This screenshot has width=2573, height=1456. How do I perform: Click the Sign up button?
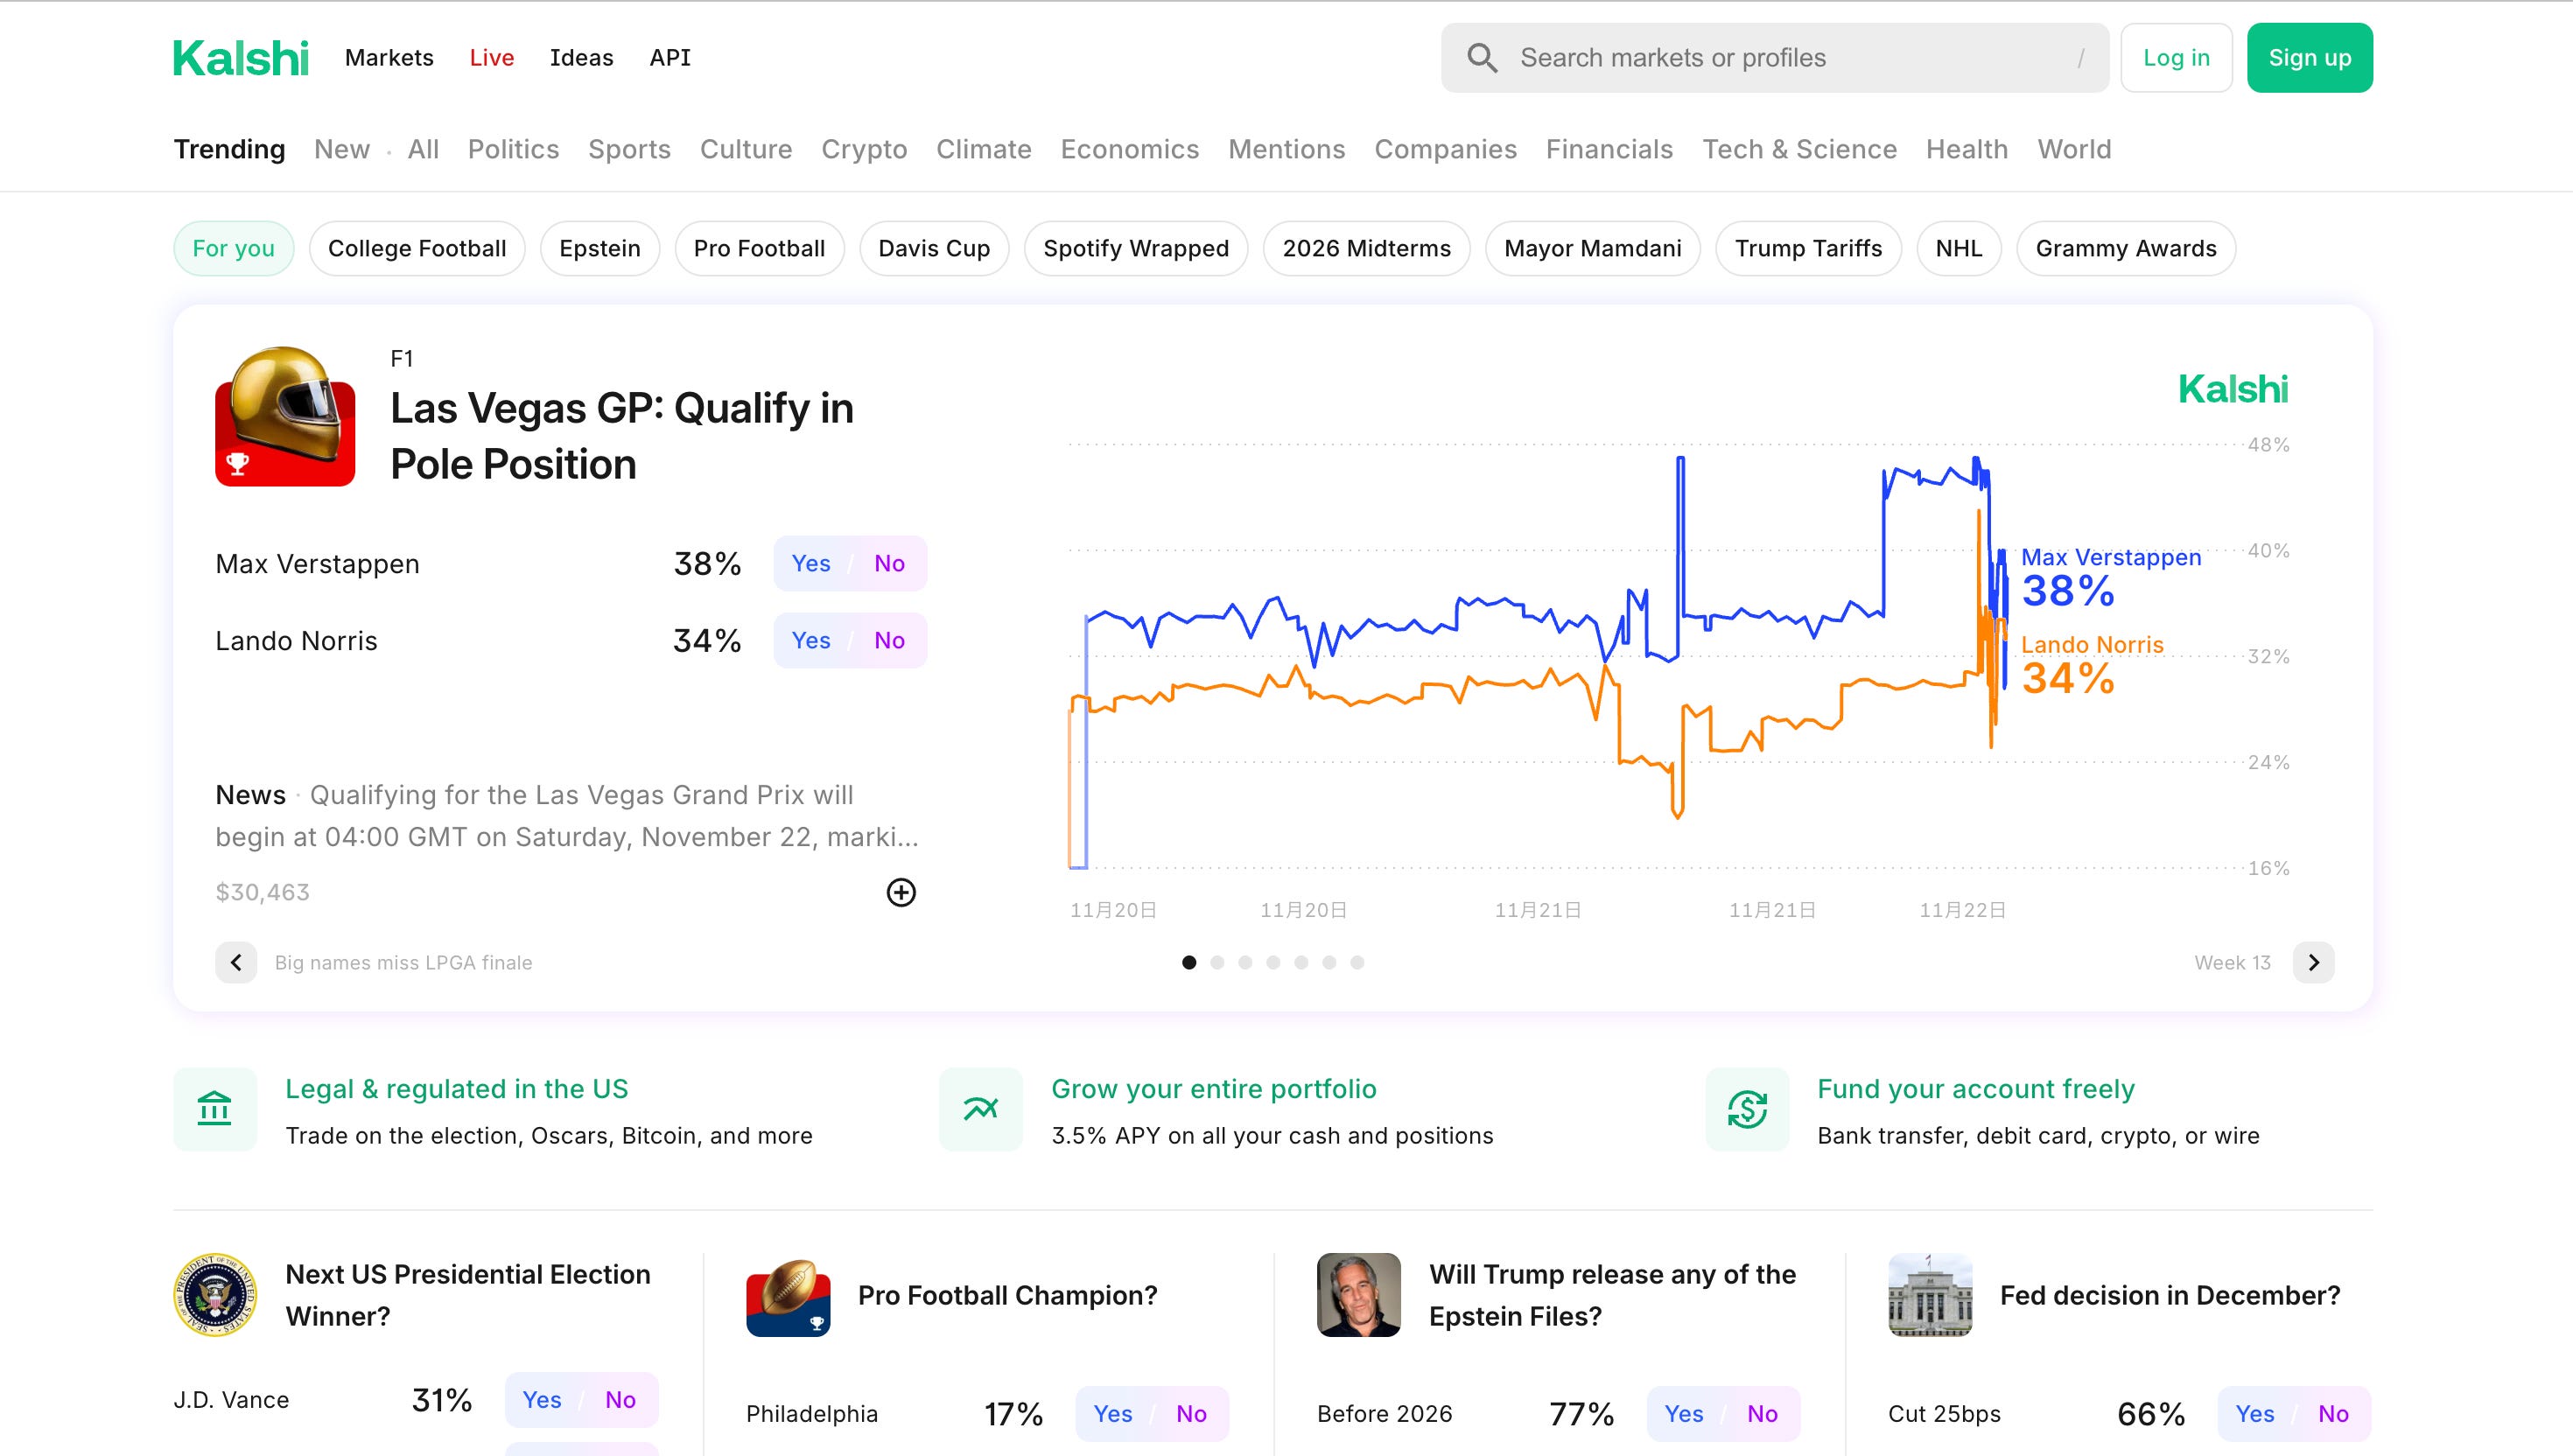click(2309, 58)
